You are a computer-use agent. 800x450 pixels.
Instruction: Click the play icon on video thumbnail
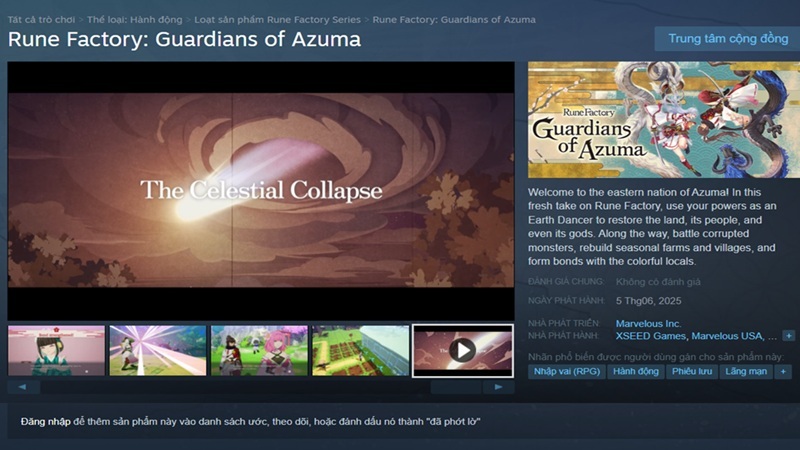click(462, 351)
